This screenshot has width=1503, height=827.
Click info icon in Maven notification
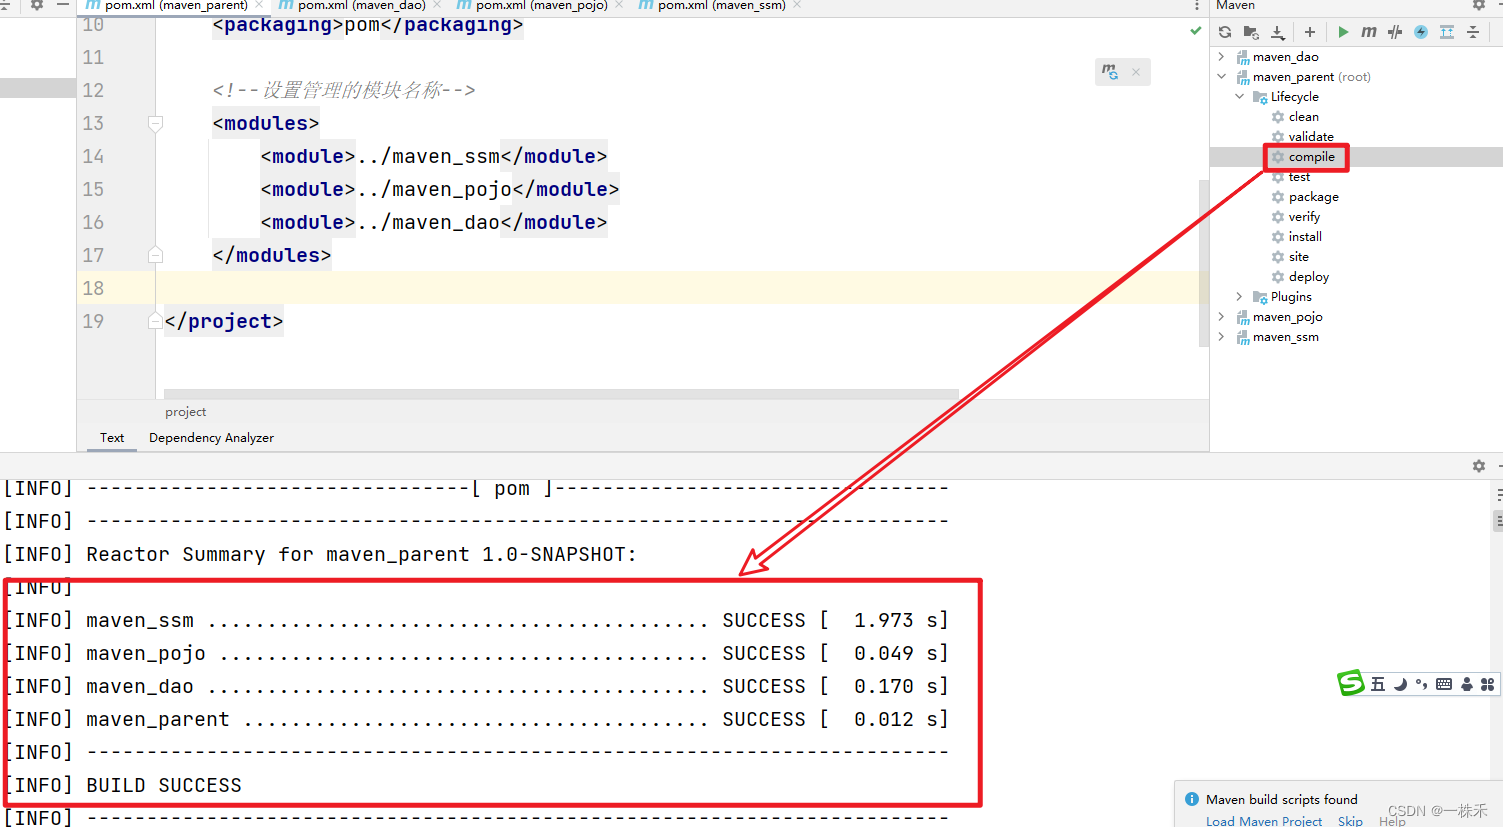click(1192, 799)
